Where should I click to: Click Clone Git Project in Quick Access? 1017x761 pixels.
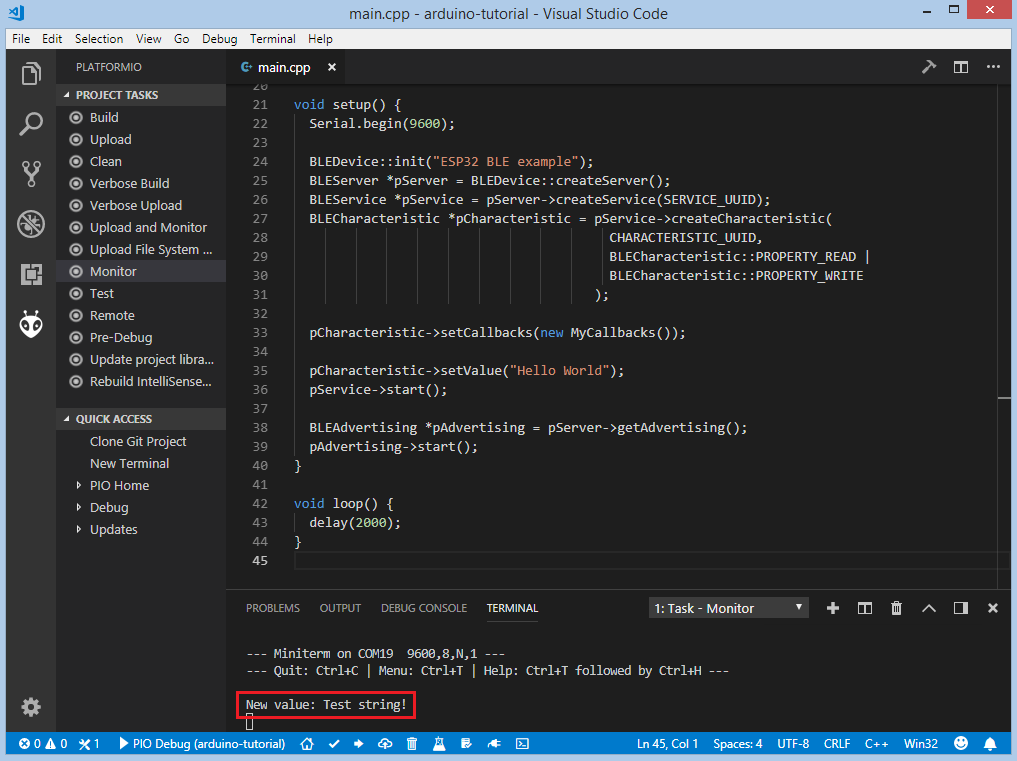pos(138,441)
